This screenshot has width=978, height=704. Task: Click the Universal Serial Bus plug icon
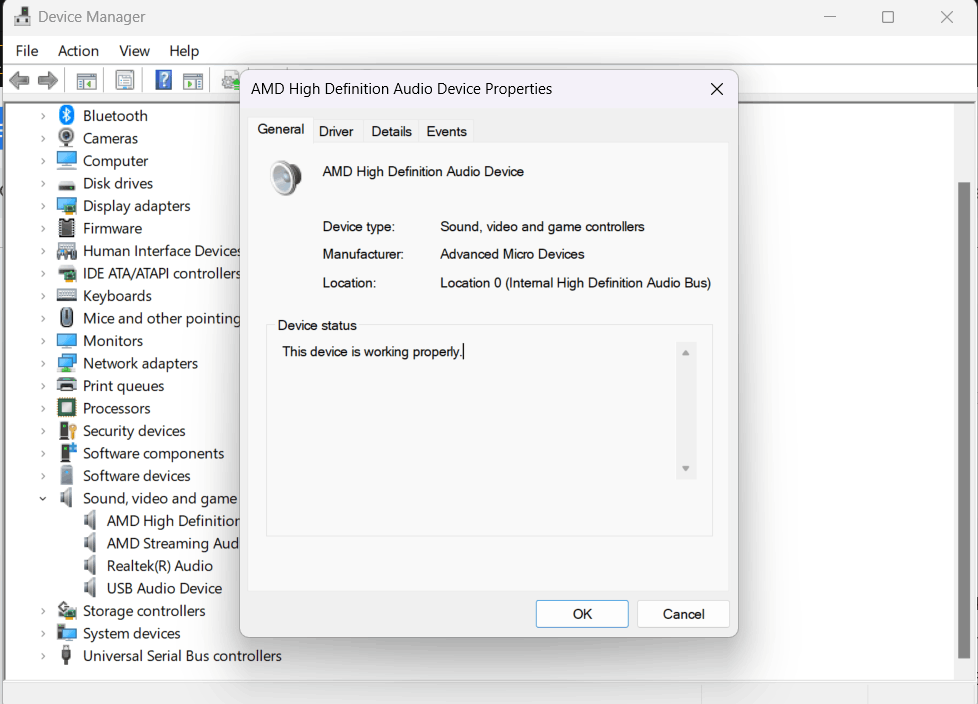coord(66,655)
